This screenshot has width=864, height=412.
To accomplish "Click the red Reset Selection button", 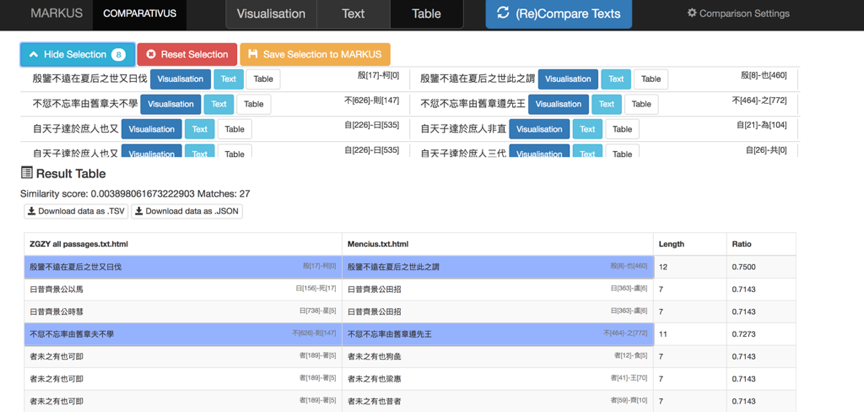I will pos(187,55).
